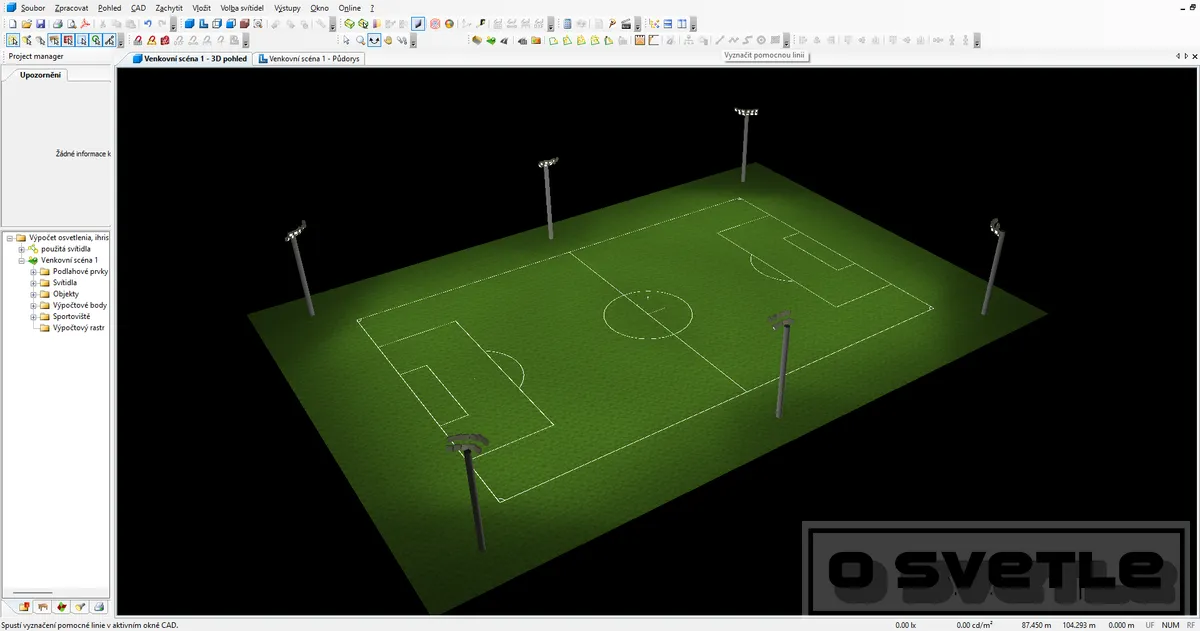Select the magnifier zoom tool
The height and width of the screenshot is (631, 1200).
tap(360, 41)
